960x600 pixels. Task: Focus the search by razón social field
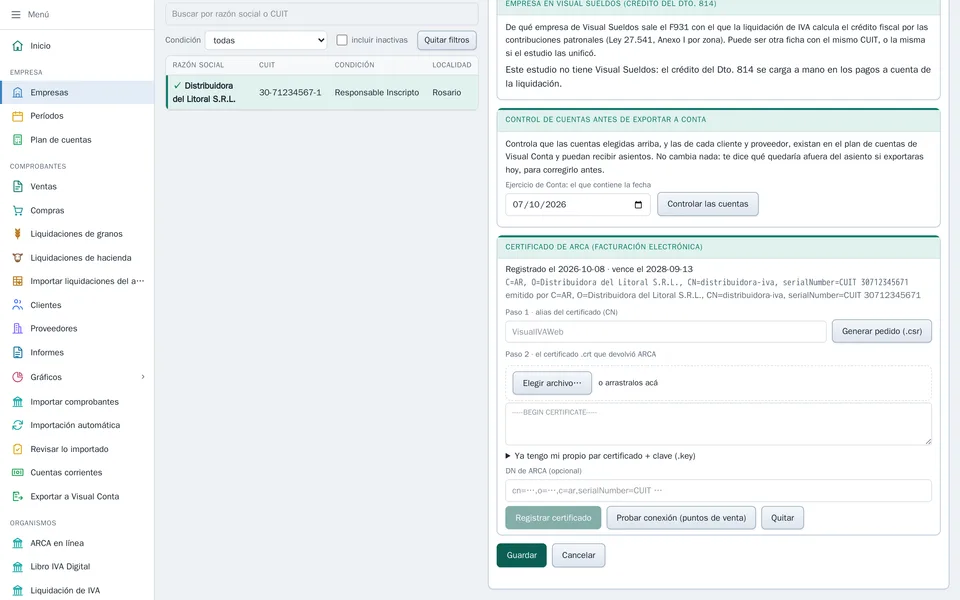pyautogui.click(x=322, y=13)
